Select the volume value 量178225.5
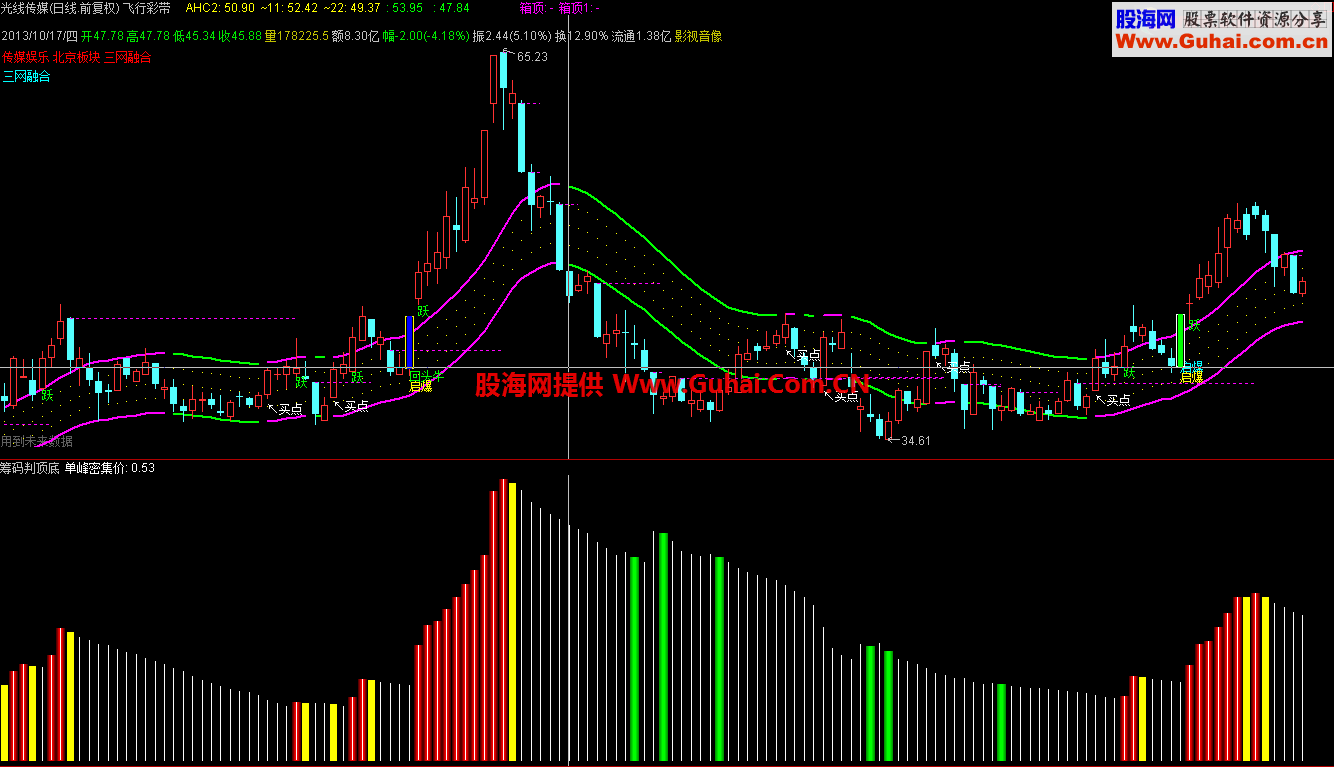Viewport: 1334px width, 767px height. [297, 36]
